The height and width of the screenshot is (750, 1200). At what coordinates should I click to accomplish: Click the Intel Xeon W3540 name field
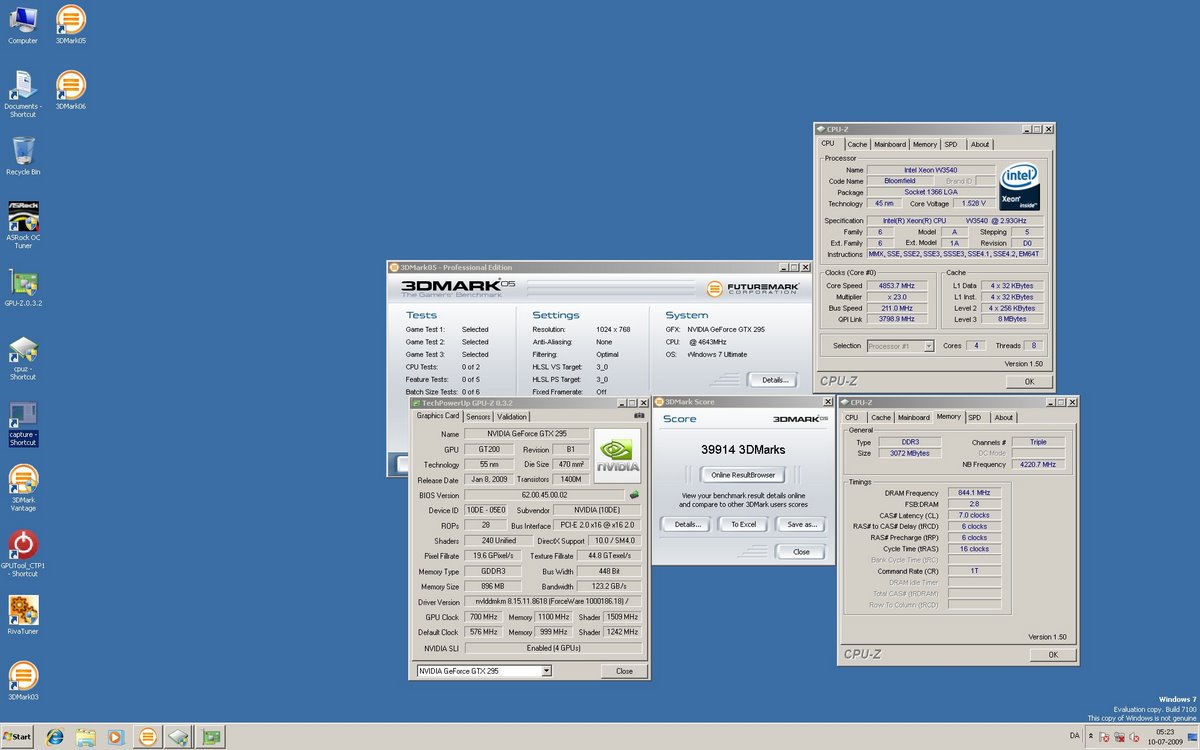click(930, 170)
